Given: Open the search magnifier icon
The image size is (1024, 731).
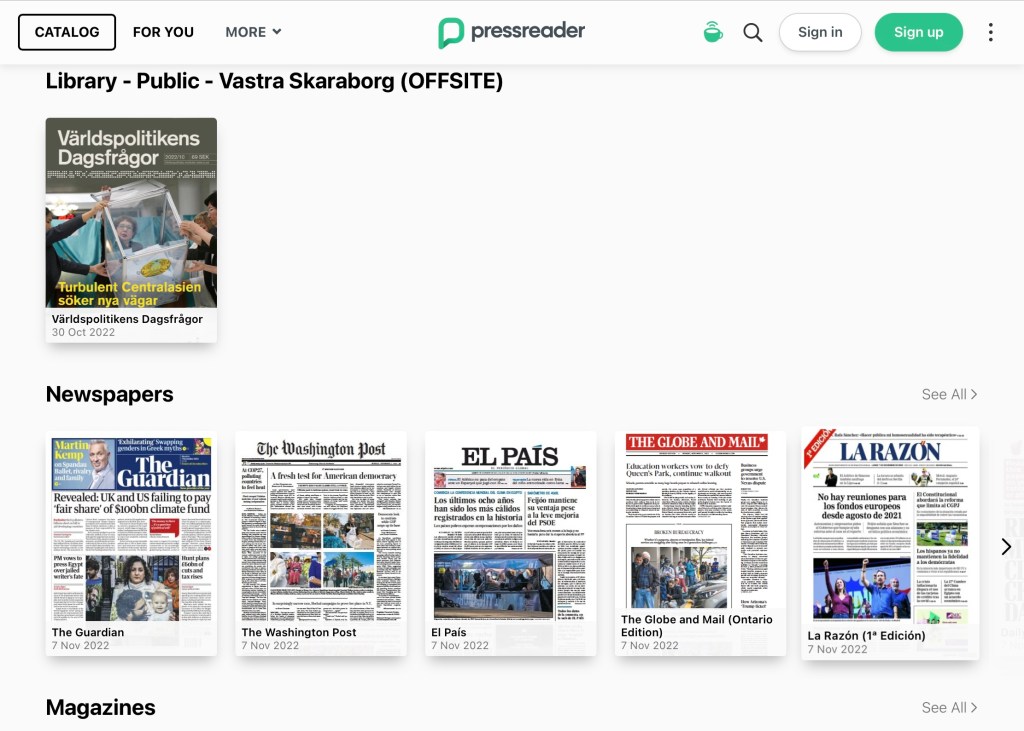Looking at the screenshot, I should click(x=753, y=32).
